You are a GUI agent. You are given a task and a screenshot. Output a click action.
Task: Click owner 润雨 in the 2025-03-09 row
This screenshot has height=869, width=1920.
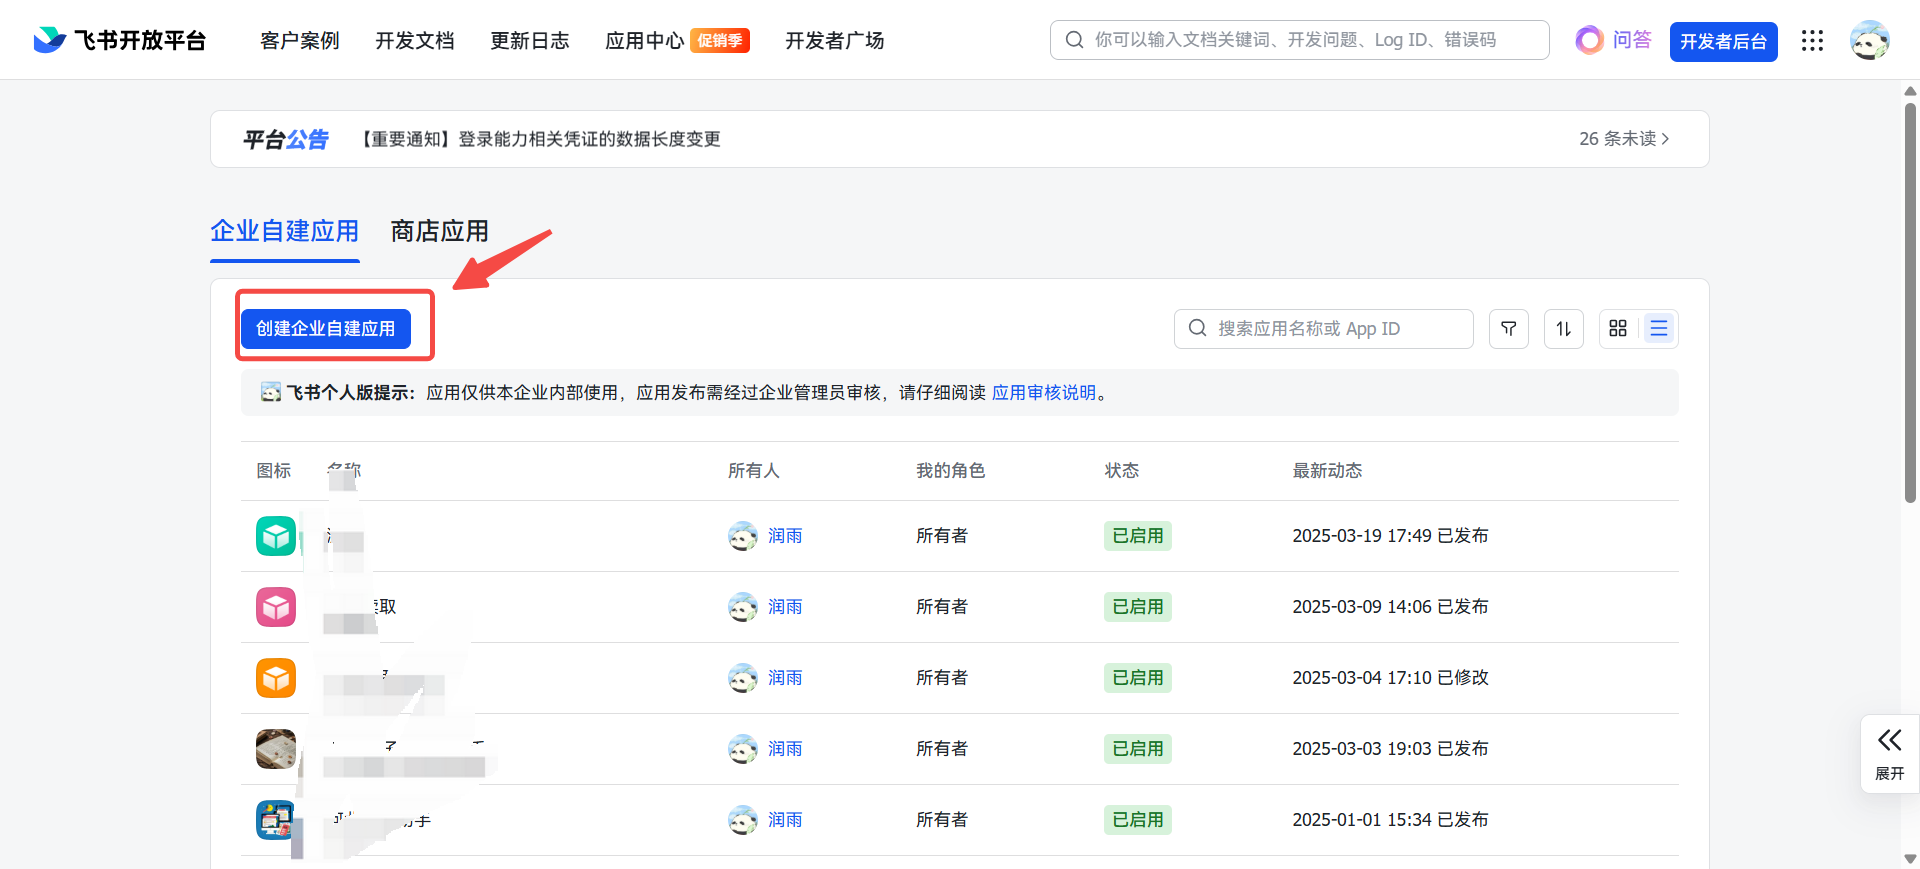point(785,607)
